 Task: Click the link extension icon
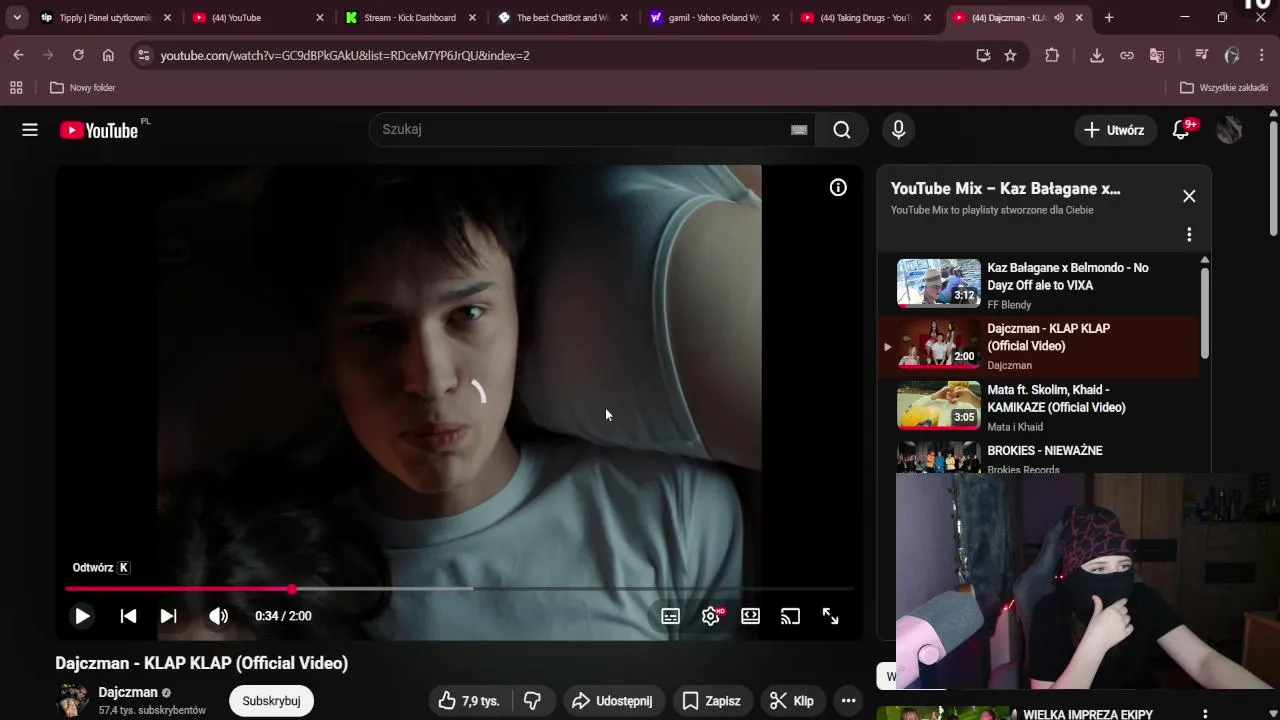[1127, 55]
